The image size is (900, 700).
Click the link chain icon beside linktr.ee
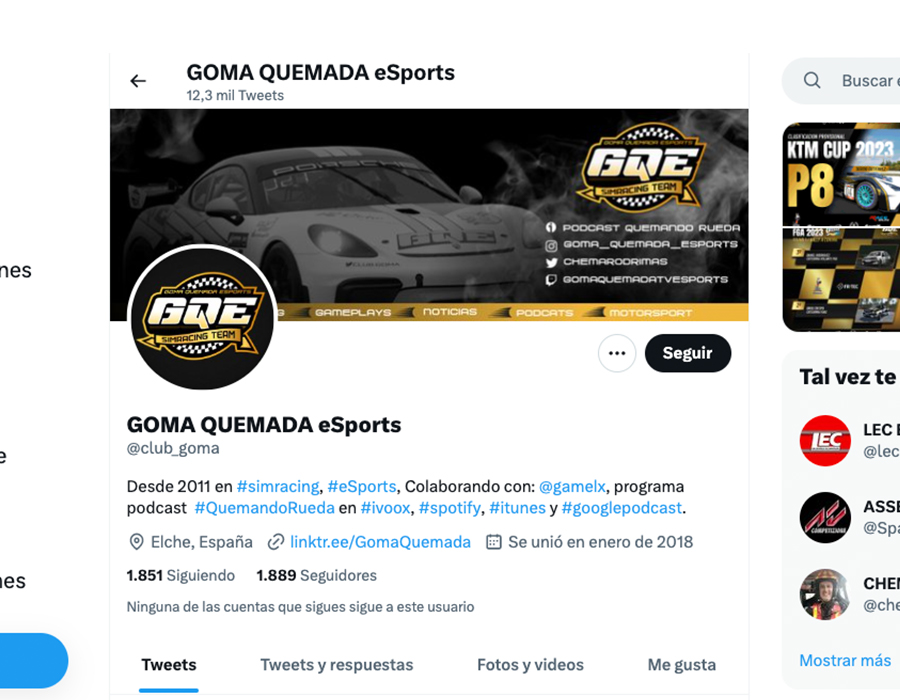pos(276,542)
